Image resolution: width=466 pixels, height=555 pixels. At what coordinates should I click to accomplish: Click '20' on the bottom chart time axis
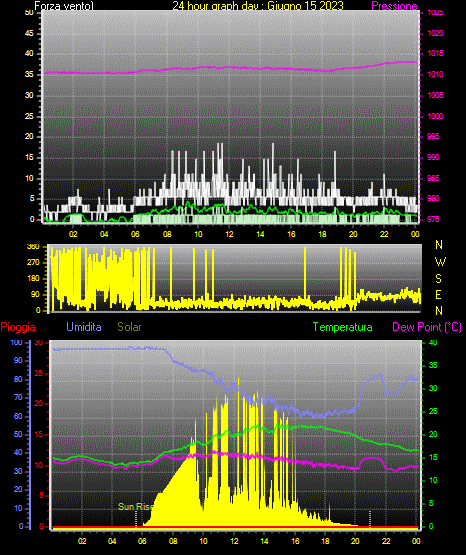point(355,541)
